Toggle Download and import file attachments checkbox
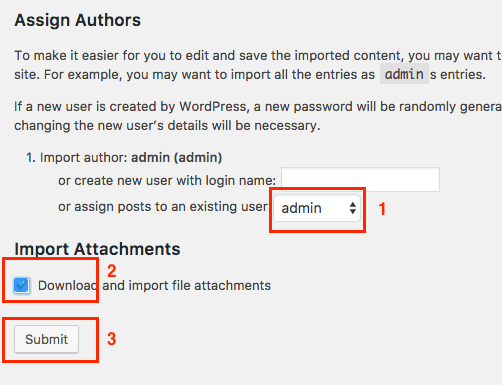Viewport: 502px width, 385px height. click(22, 285)
